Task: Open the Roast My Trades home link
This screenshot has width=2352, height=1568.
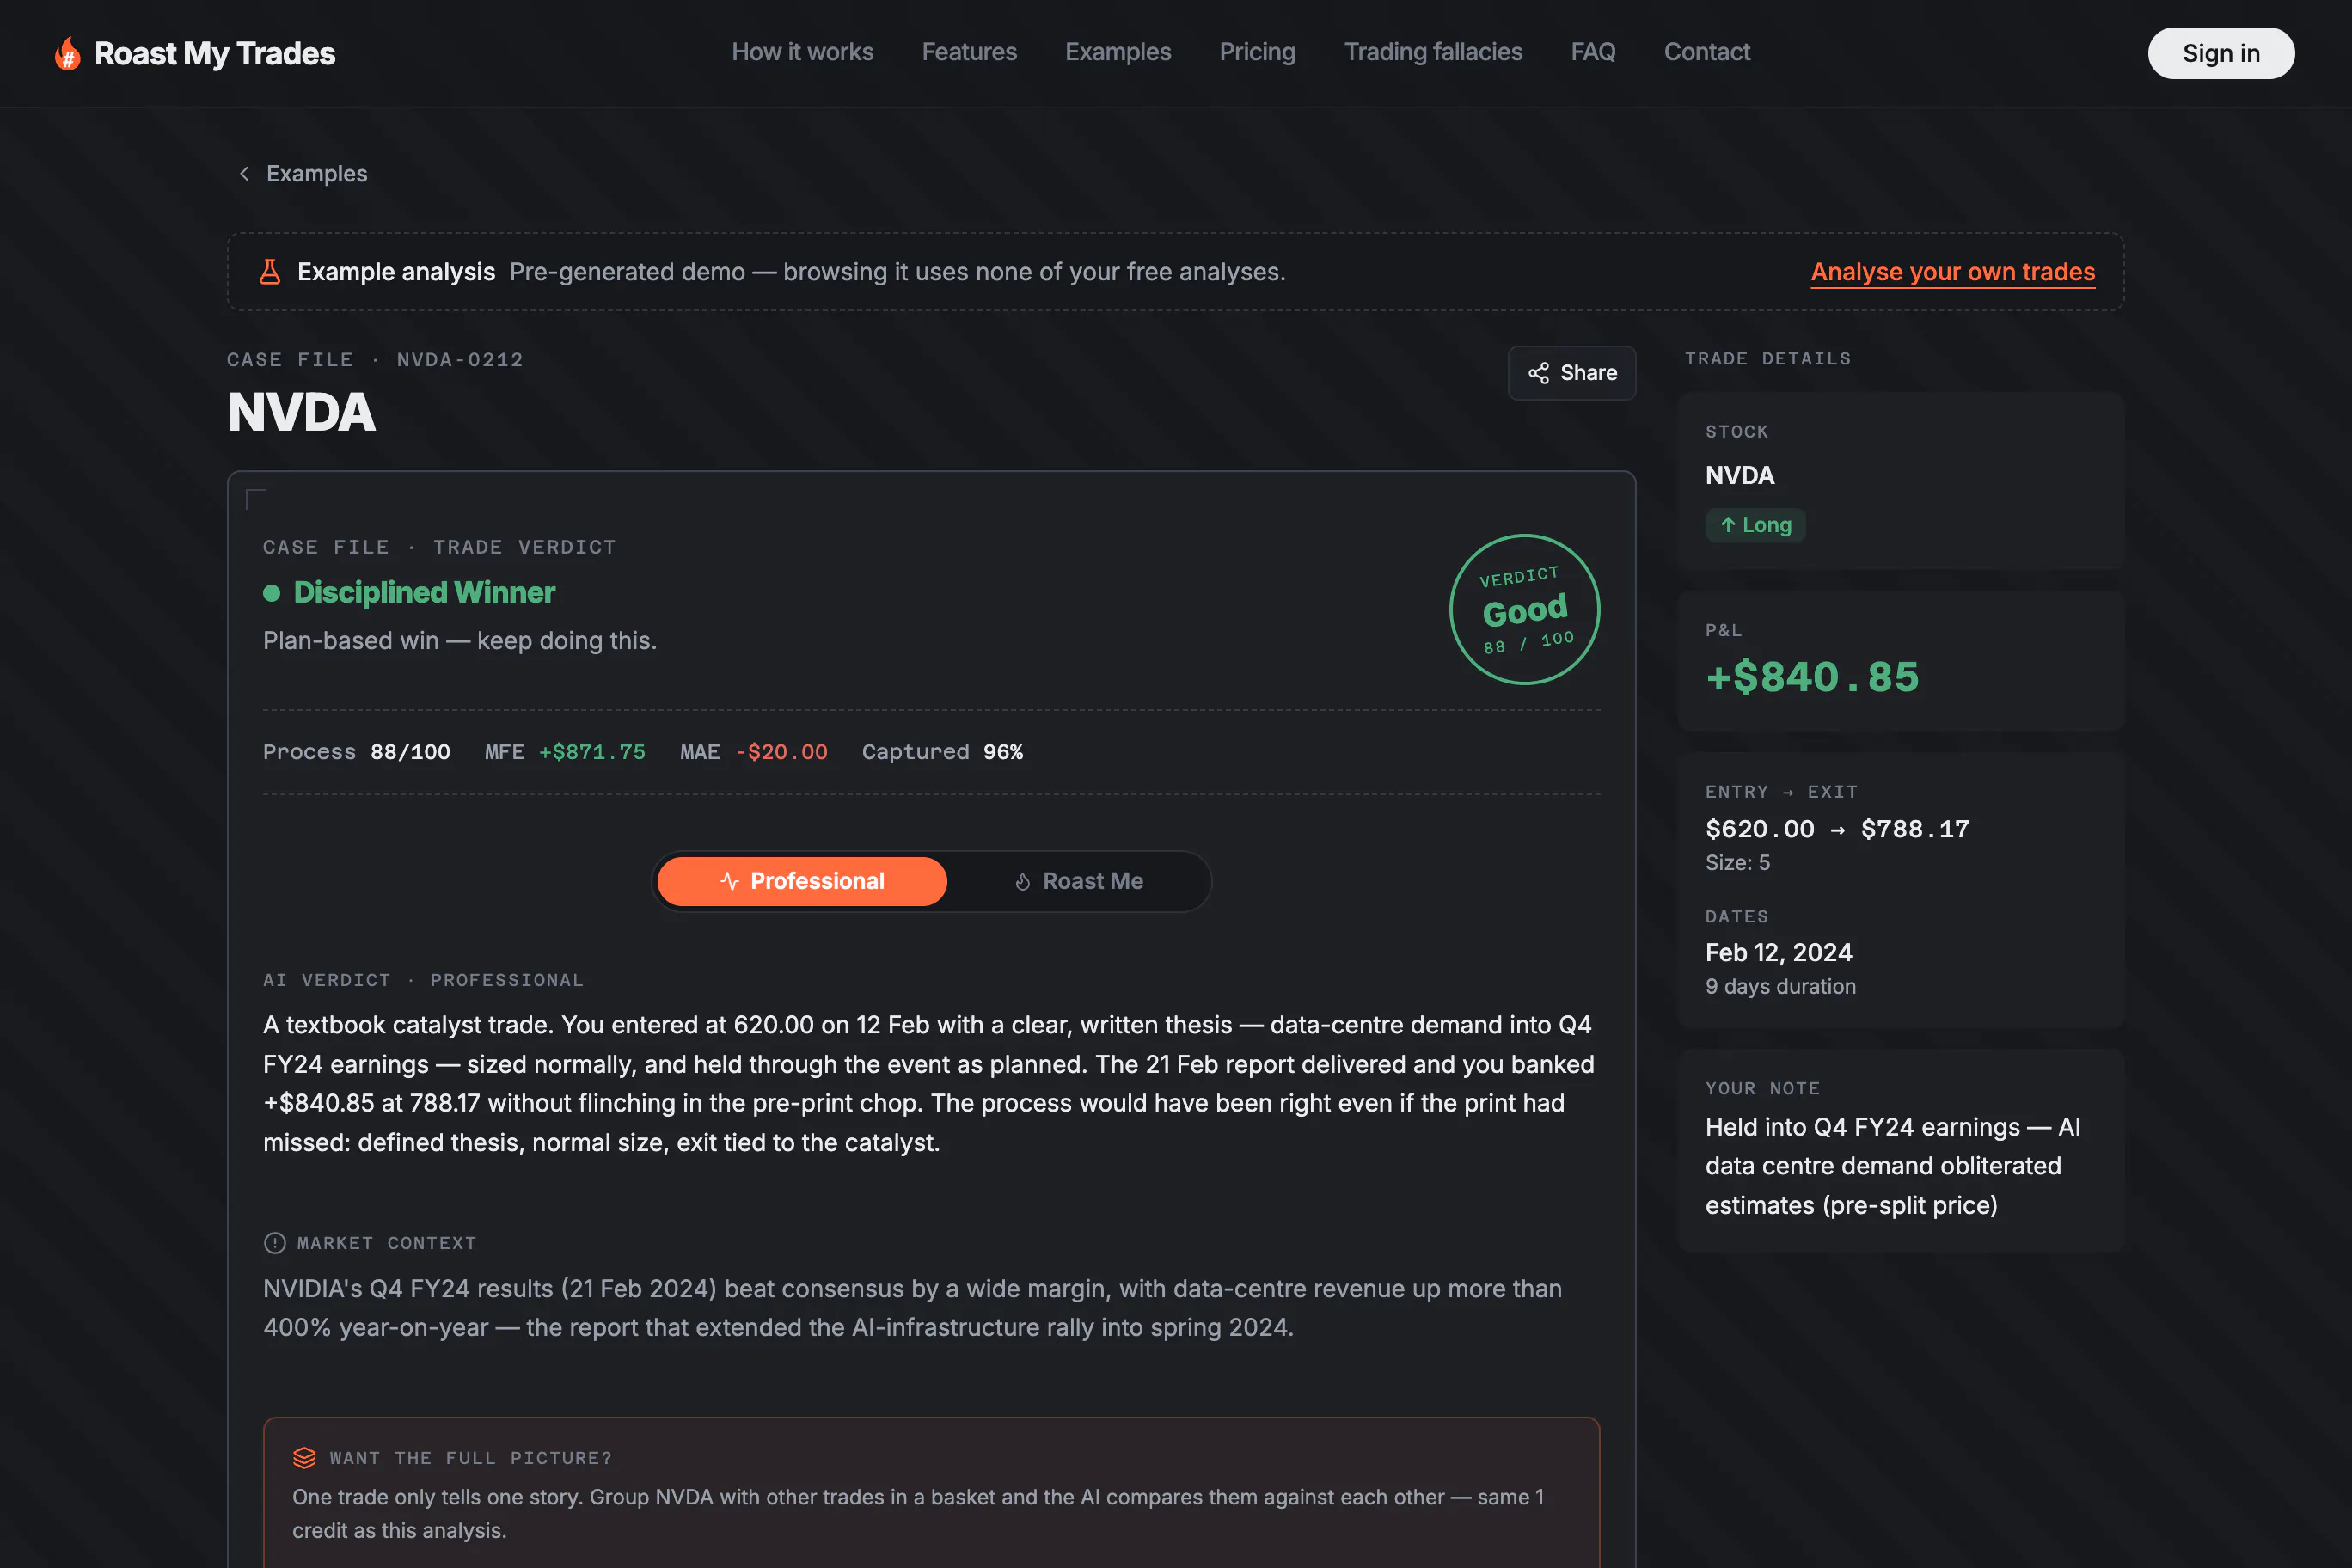Action: click(x=195, y=53)
